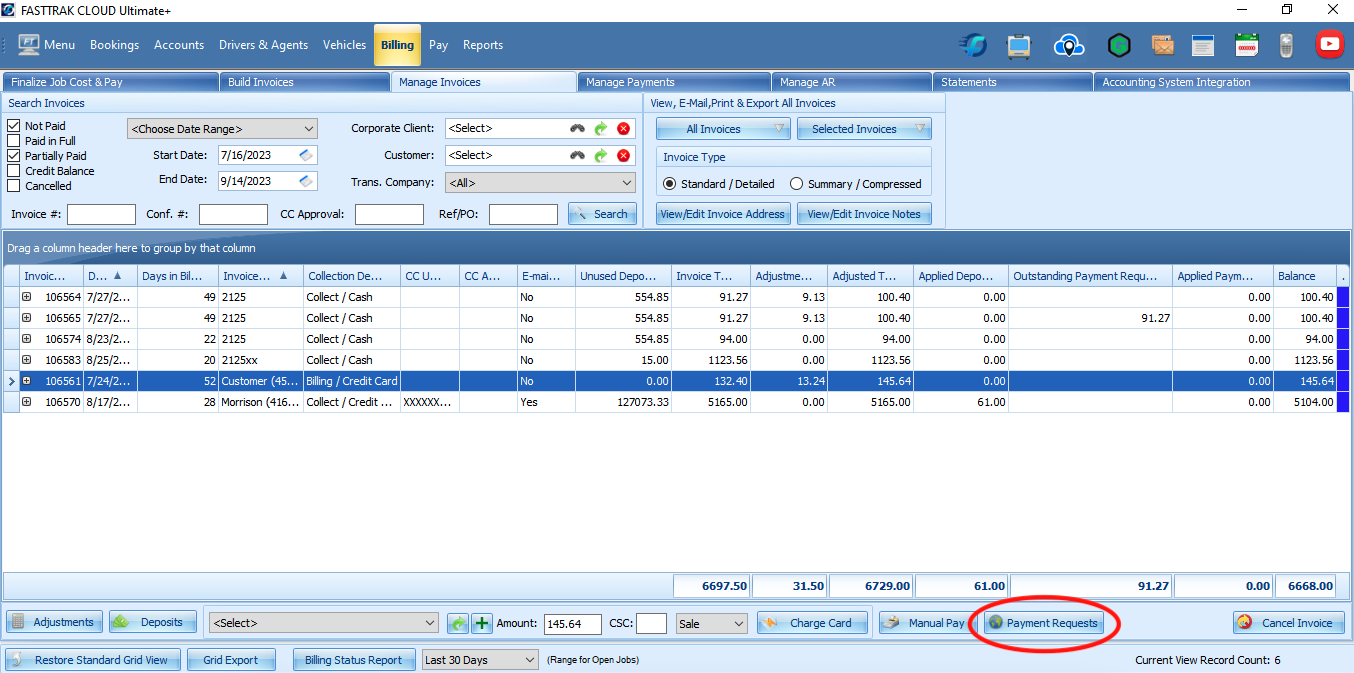Open the YouTube help videos icon
Screen dimensions: 1354x673
(x=1329, y=44)
